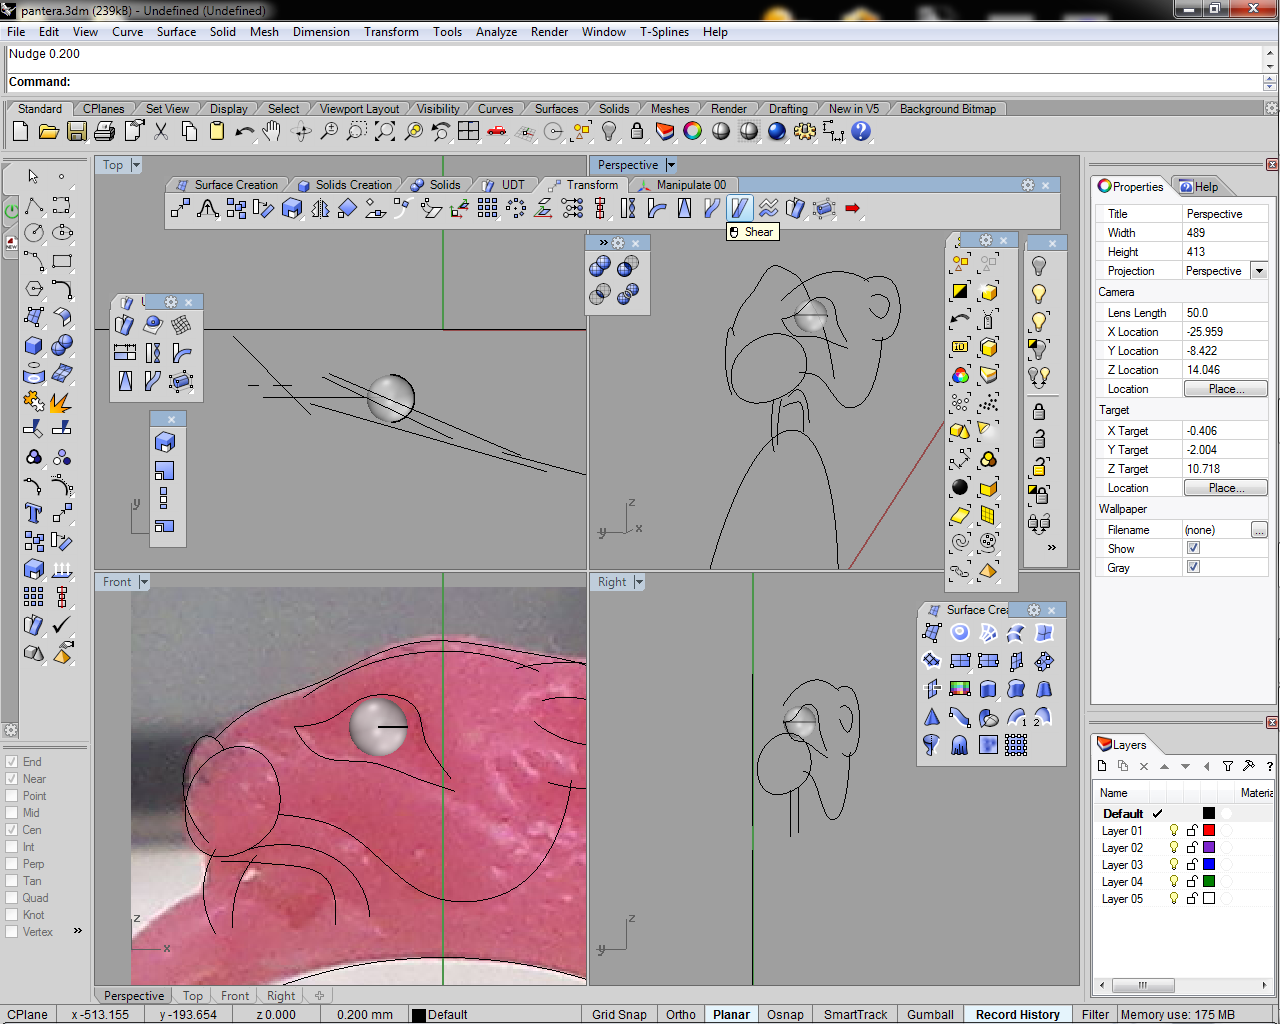1280x1024 pixels.
Task: Click the Save file icon
Action: click(x=77, y=131)
